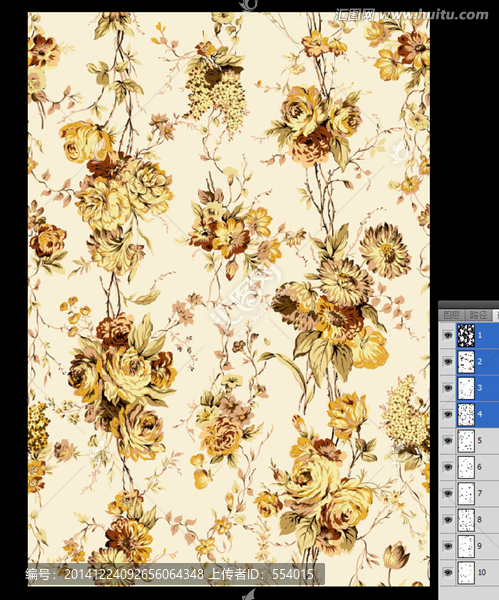This screenshot has height=600, width=499.
Task: Hide channel 5 with its eye icon
Action: (447, 441)
